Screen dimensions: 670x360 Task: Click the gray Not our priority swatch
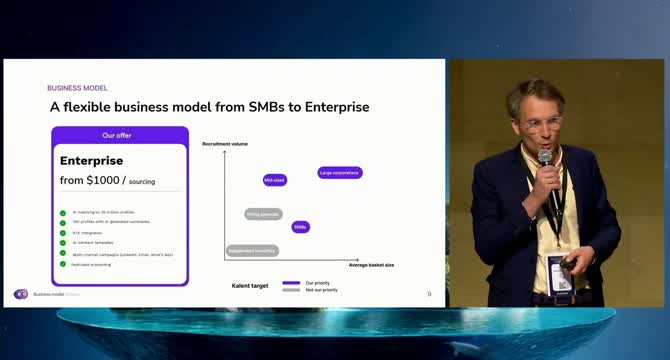point(291,290)
